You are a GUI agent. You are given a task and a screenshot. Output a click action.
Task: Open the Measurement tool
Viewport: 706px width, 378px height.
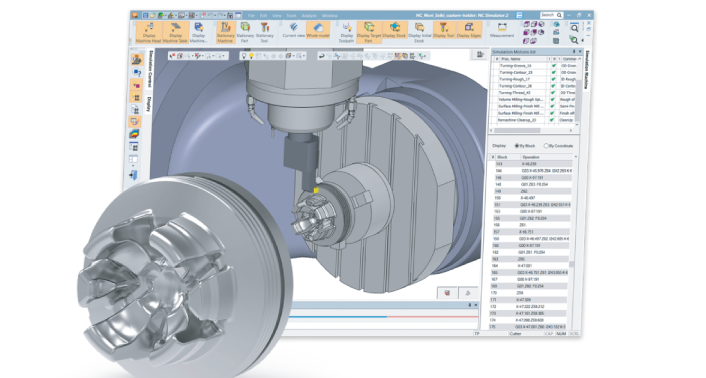(502, 30)
